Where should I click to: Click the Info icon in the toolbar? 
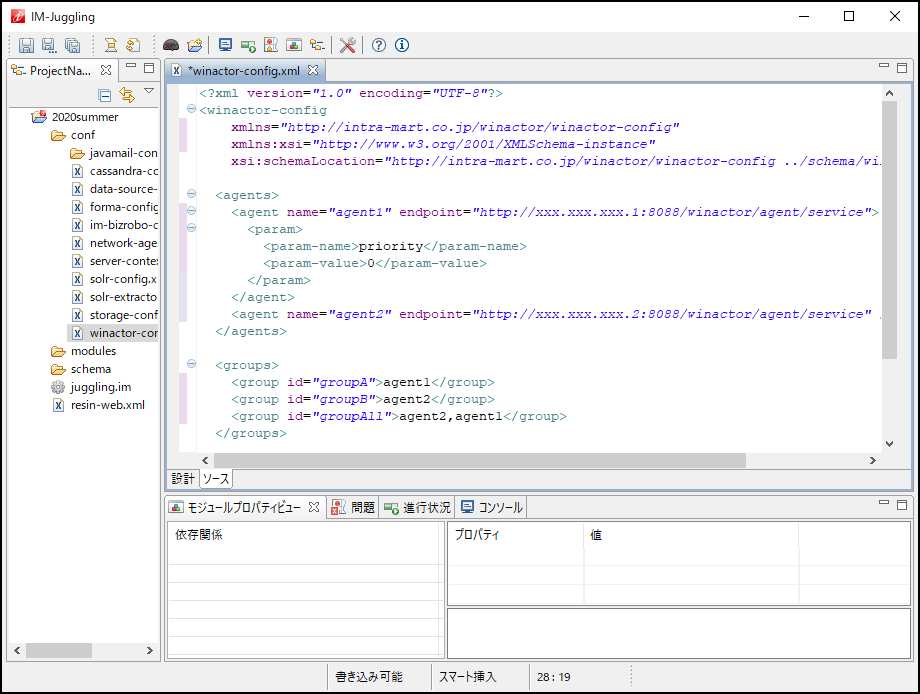[x=401, y=45]
